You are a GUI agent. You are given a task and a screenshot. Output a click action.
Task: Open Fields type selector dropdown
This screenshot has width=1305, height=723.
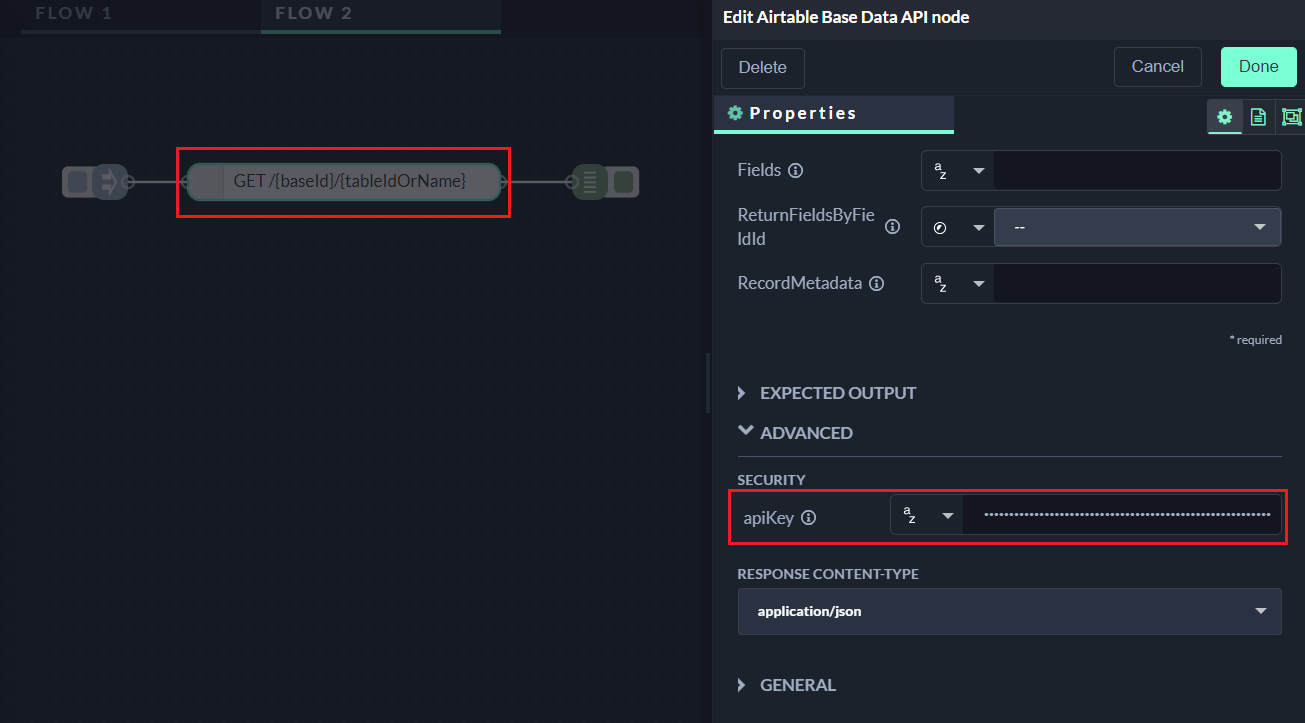coord(957,171)
